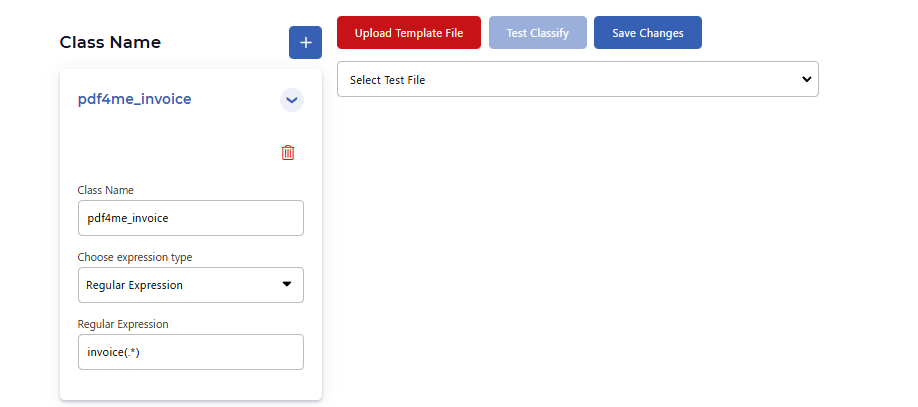Delete the pdf4me_invoice class via trash icon
The image size is (918, 407).
[x=288, y=153]
